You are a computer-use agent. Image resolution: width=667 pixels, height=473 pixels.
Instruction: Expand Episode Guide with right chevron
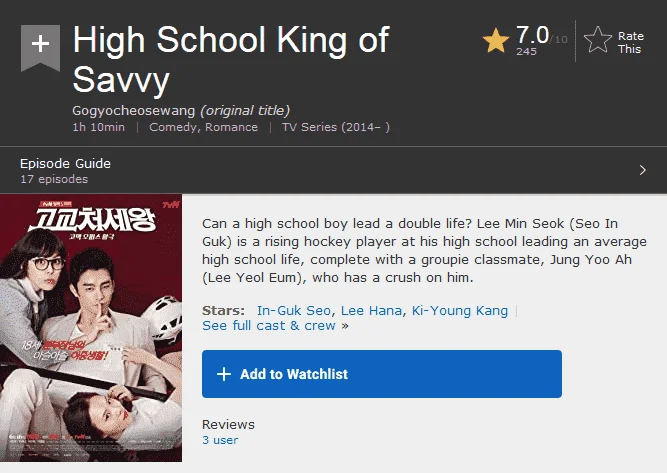(642, 170)
